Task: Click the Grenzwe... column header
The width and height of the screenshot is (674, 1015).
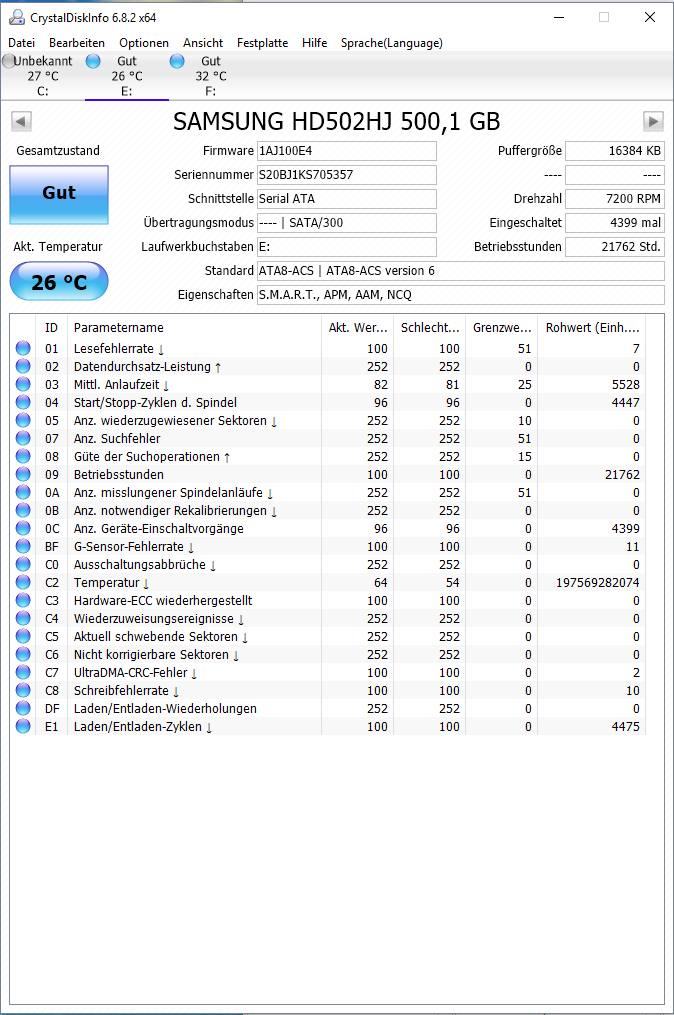Action: [502, 328]
